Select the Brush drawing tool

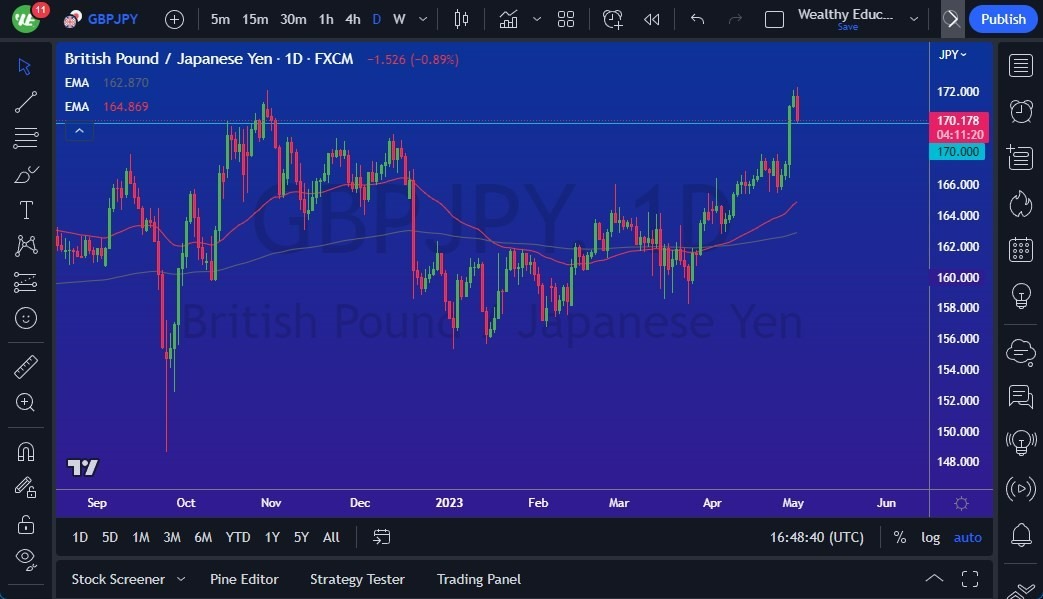click(25, 173)
